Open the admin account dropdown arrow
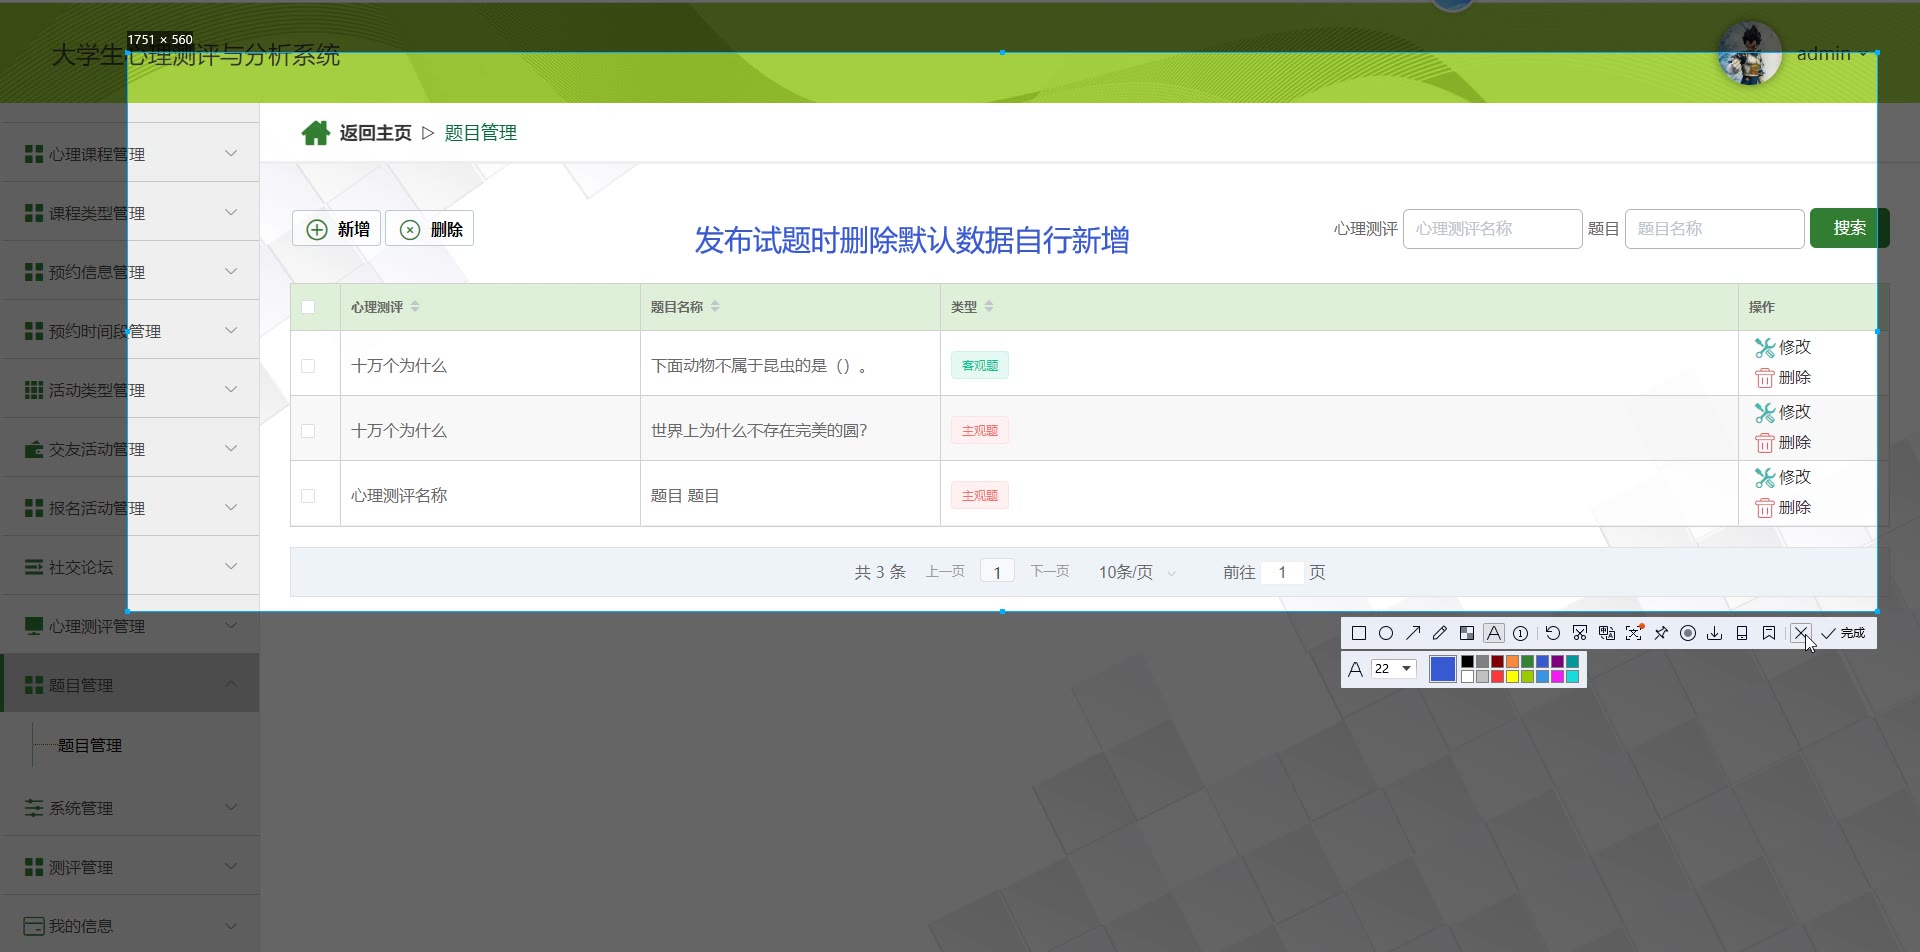Viewport: 1920px width, 952px height. [1863, 54]
